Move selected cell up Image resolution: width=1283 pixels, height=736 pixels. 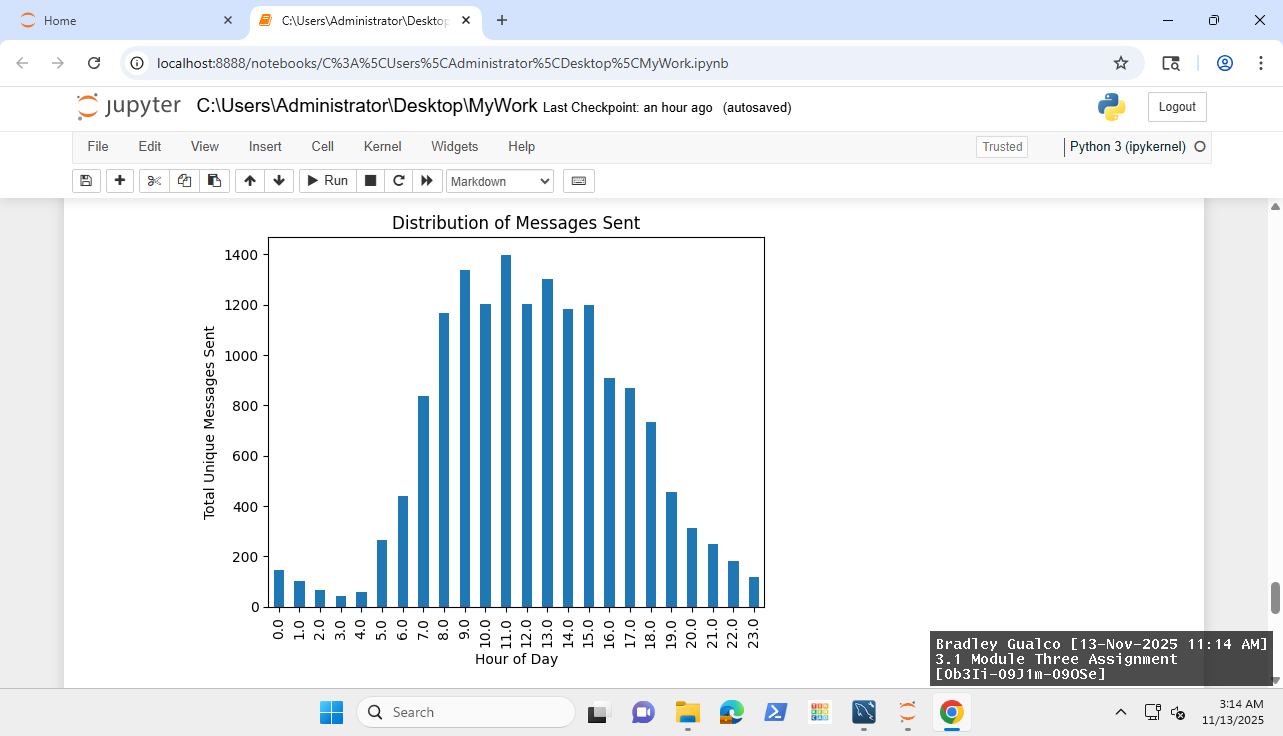click(x=249, y=181)
